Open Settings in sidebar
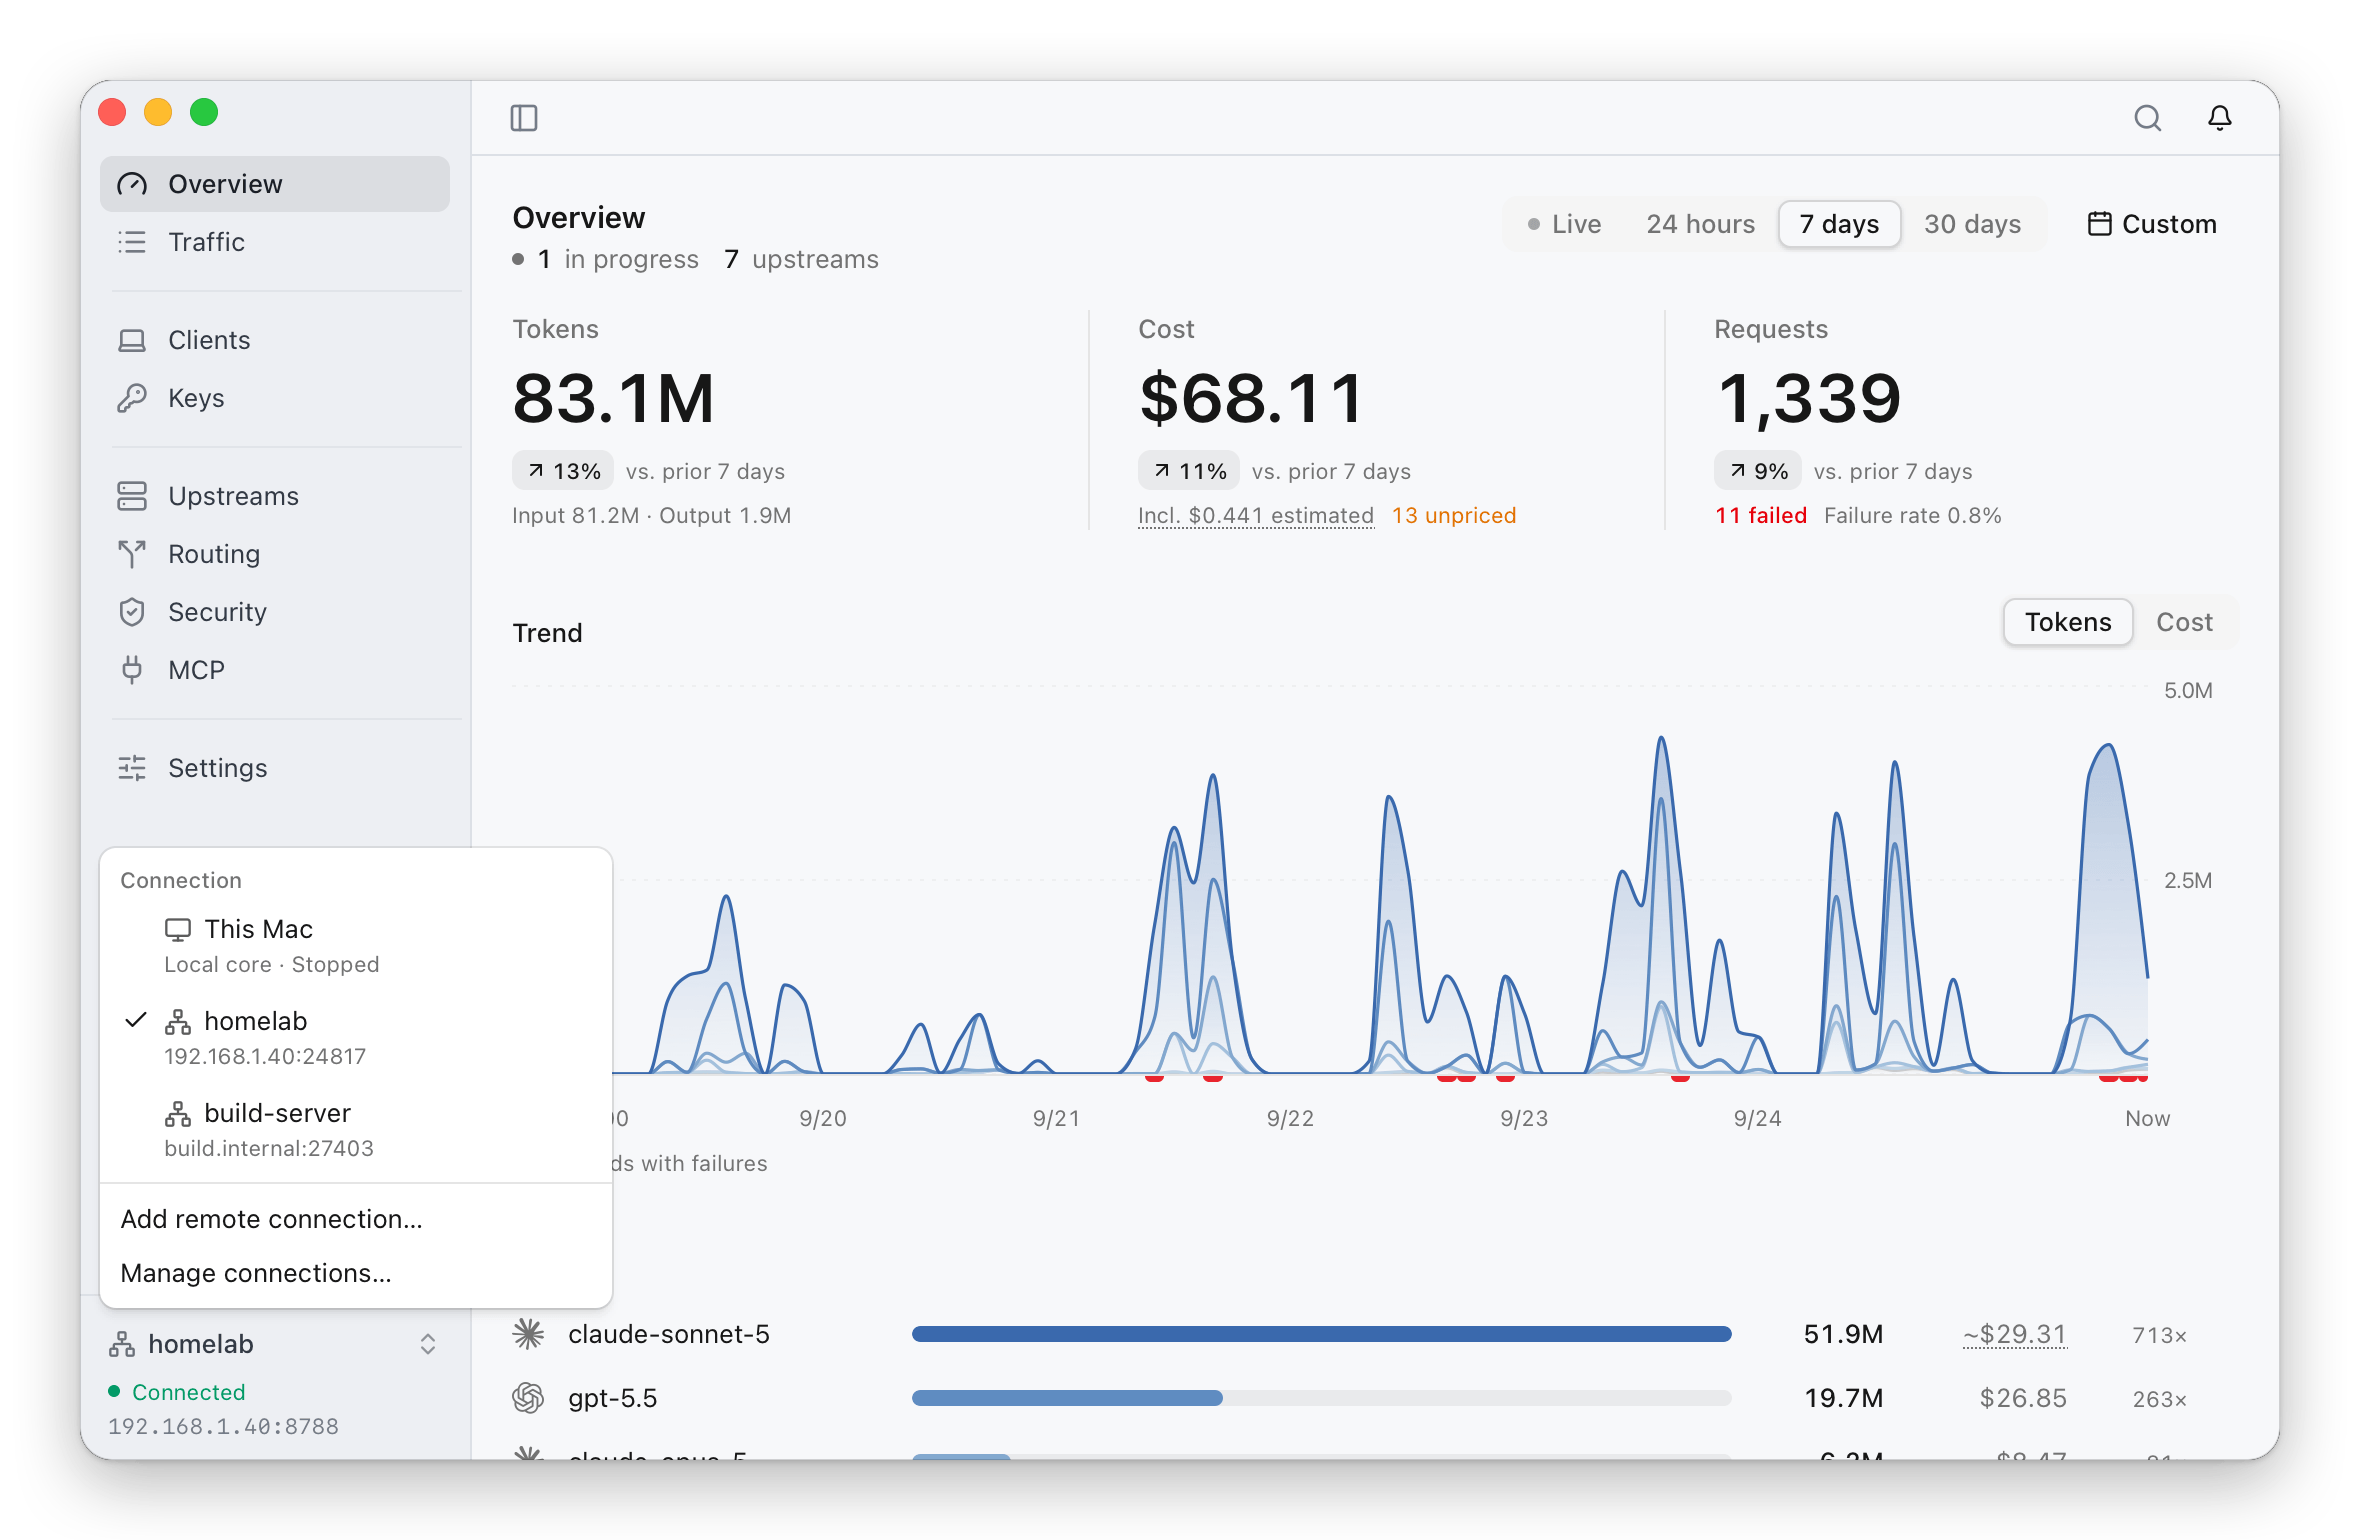Screen dimensions: 2360x1540 pyautogui.click(x=275, y=768)
